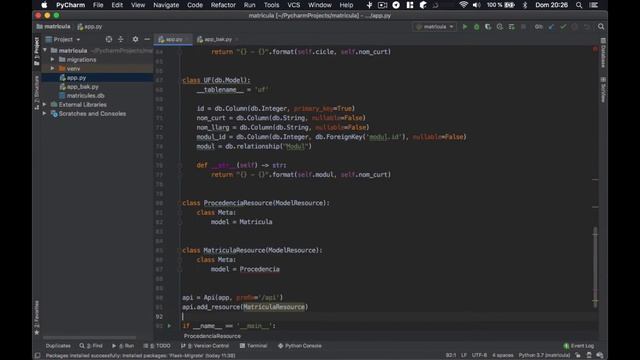Fold the class UF code block in the gutter
640x360 pixels.
click(180, 80)
